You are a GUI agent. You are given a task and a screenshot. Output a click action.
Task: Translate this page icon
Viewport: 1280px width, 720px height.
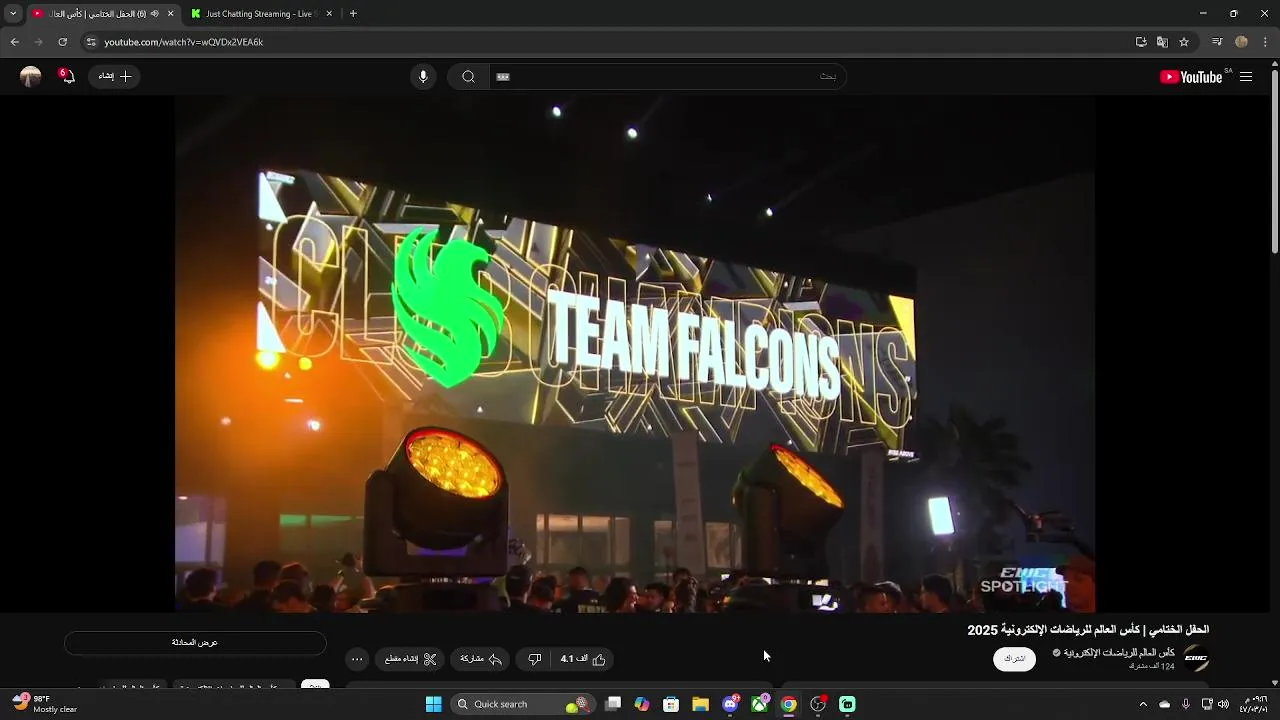pyautogui.click(x=1162, y=42)
